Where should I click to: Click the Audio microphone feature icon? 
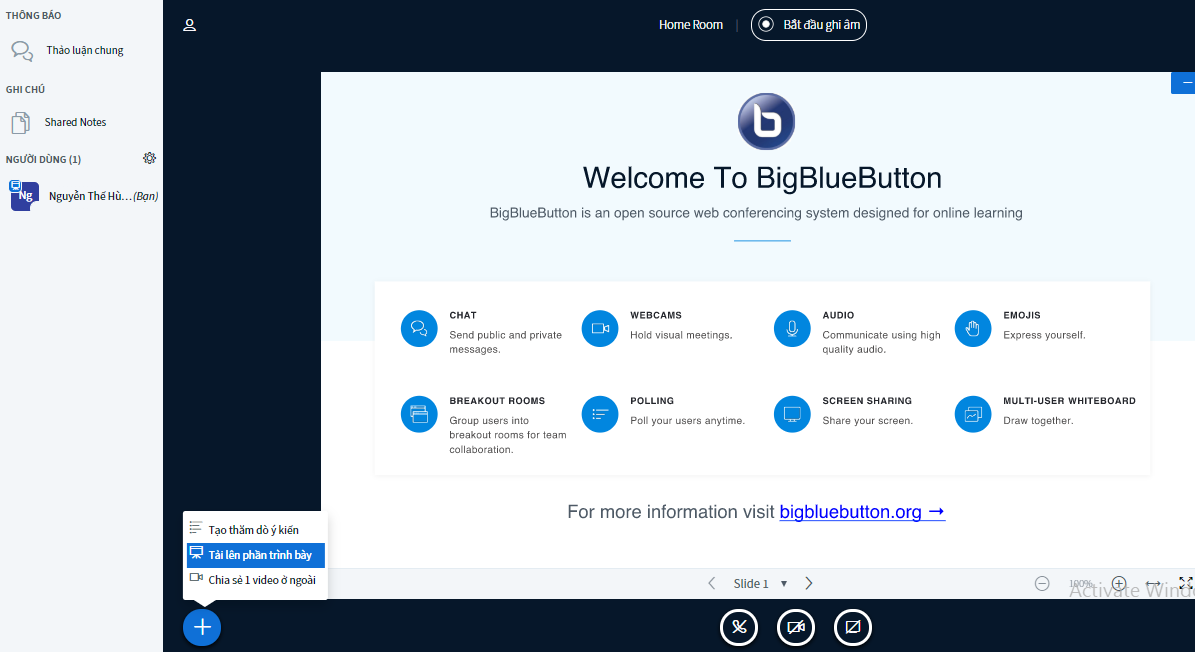coord(792,328)
